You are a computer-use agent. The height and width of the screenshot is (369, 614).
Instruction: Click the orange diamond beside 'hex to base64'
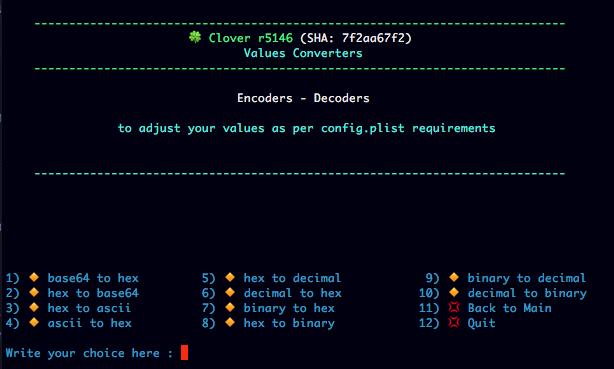34,292
